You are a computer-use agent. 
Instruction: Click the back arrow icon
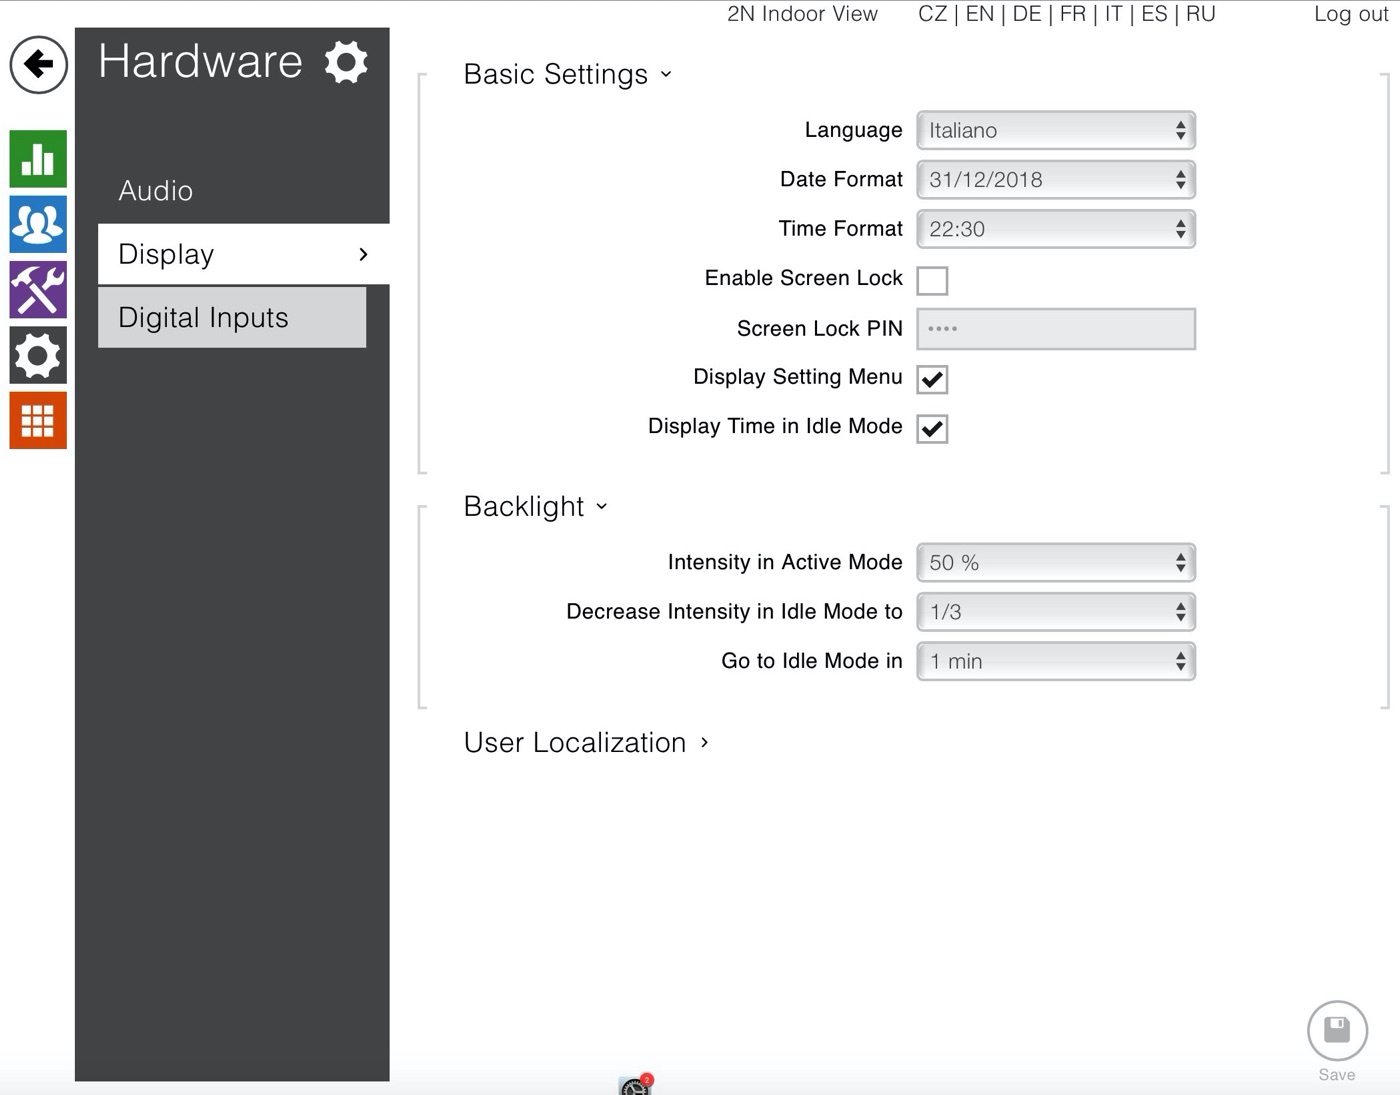(x=38, y=65)
